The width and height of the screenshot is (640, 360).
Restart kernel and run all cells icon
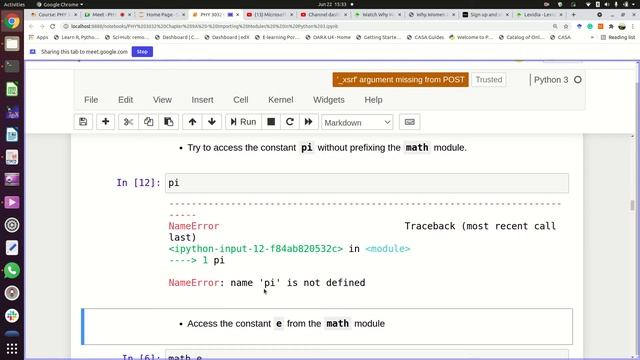coord(309,122)
